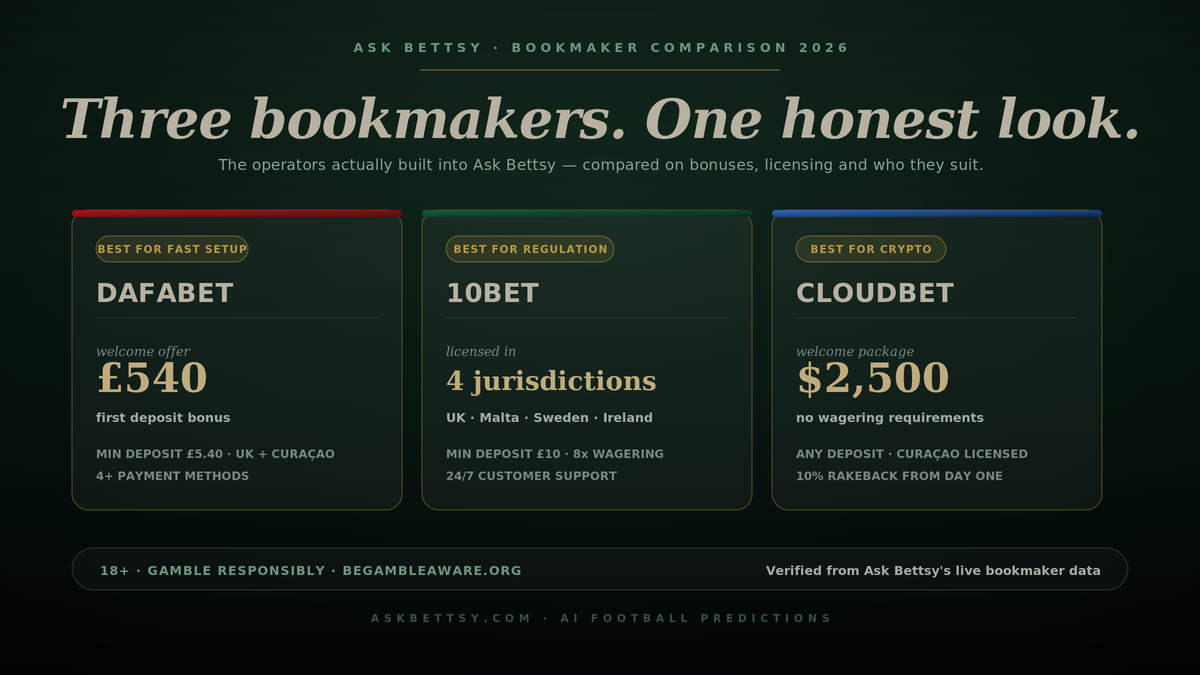Click '4+ PAYMENT METHODS' line
Image resolution: width=1200 pixels, height=675 pixels.
click(173, 476)
